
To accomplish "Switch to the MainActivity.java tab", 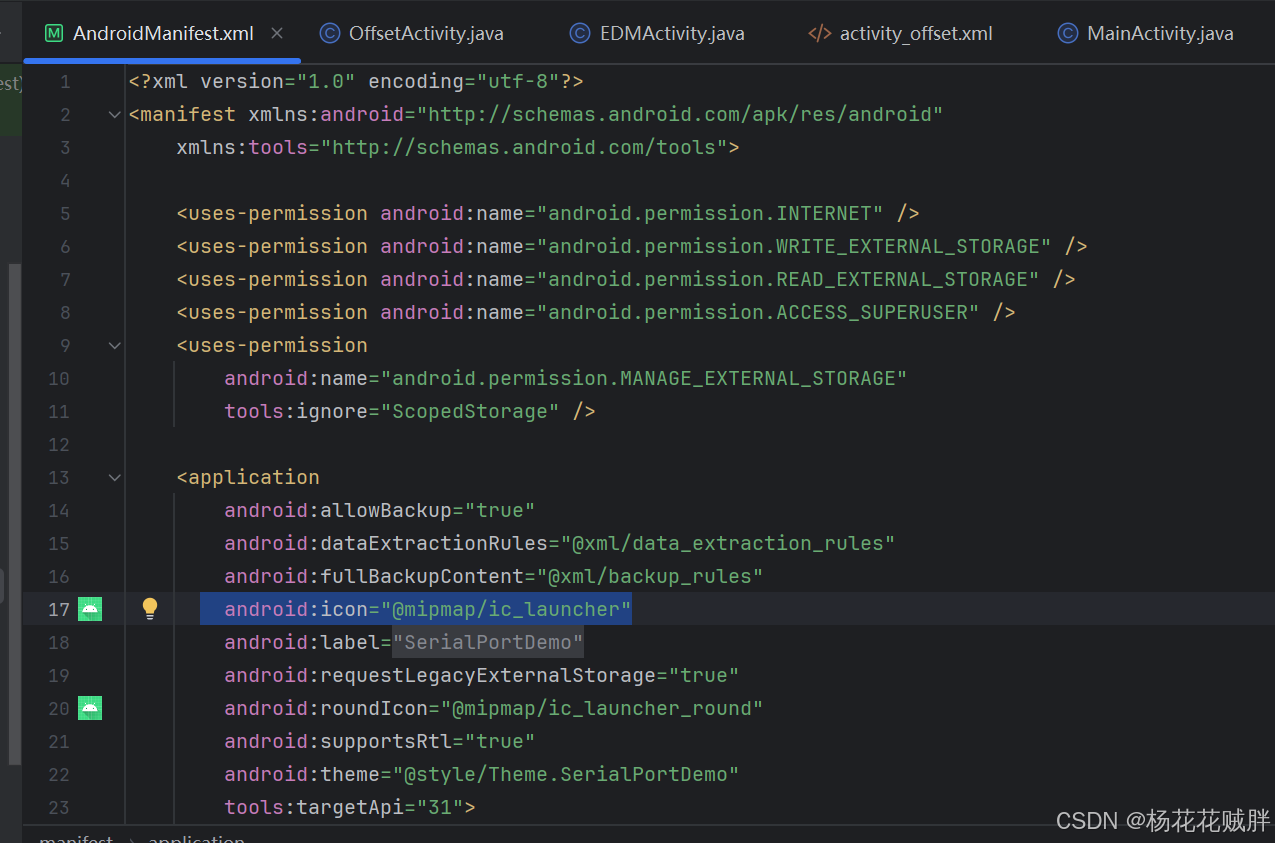I will (1146, 33).
